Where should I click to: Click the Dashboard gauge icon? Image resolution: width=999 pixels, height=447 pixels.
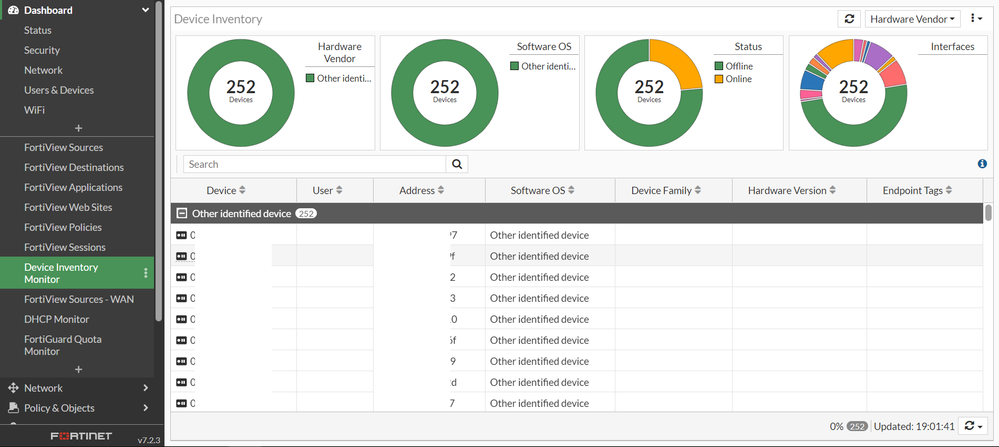pos(13,10)
